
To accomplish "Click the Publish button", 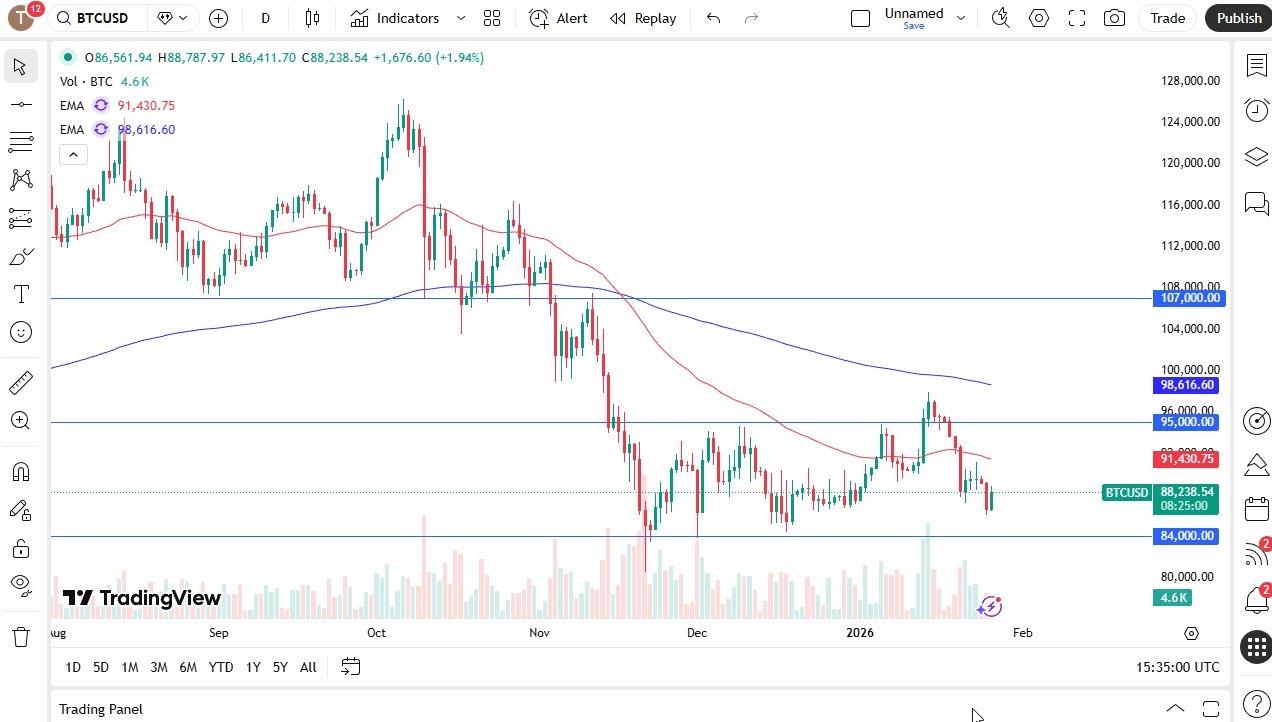I will click(1238, 18).
